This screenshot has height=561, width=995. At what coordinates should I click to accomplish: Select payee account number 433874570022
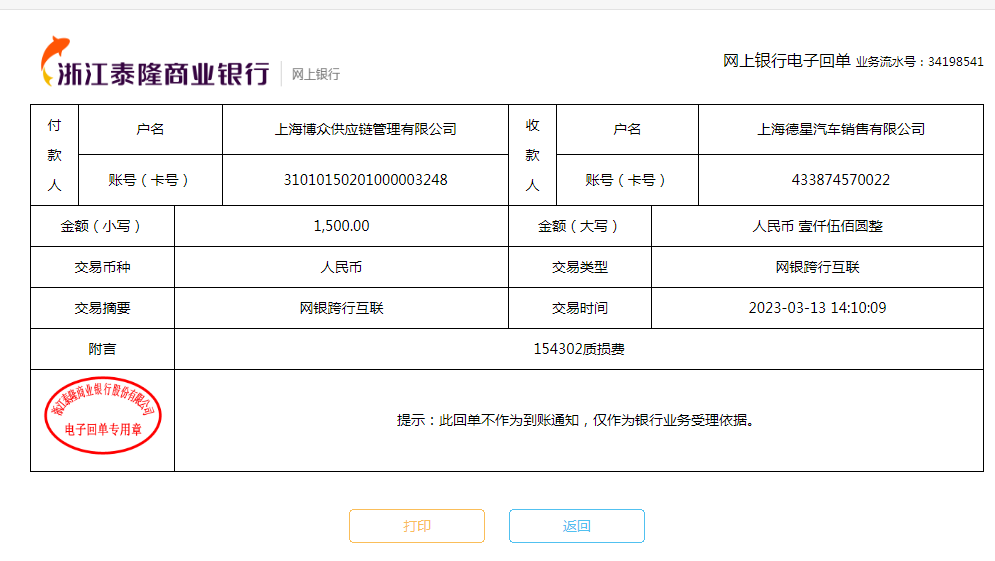pyautogui.click(x=840, y=180)
